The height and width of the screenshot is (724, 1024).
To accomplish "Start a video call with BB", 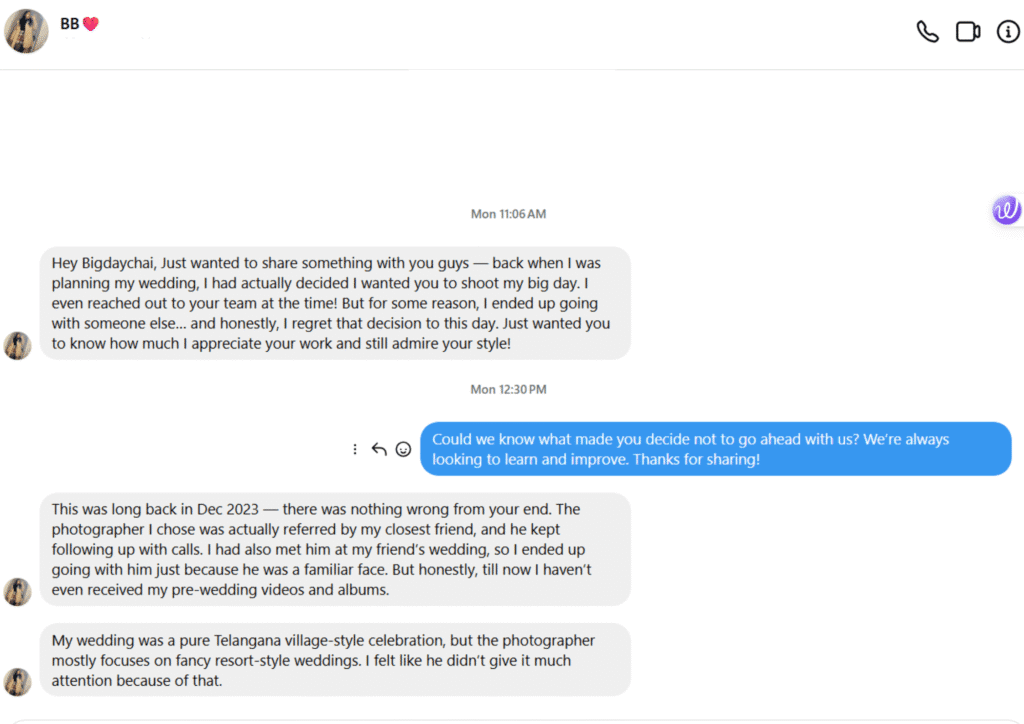I will click(968, 32).
